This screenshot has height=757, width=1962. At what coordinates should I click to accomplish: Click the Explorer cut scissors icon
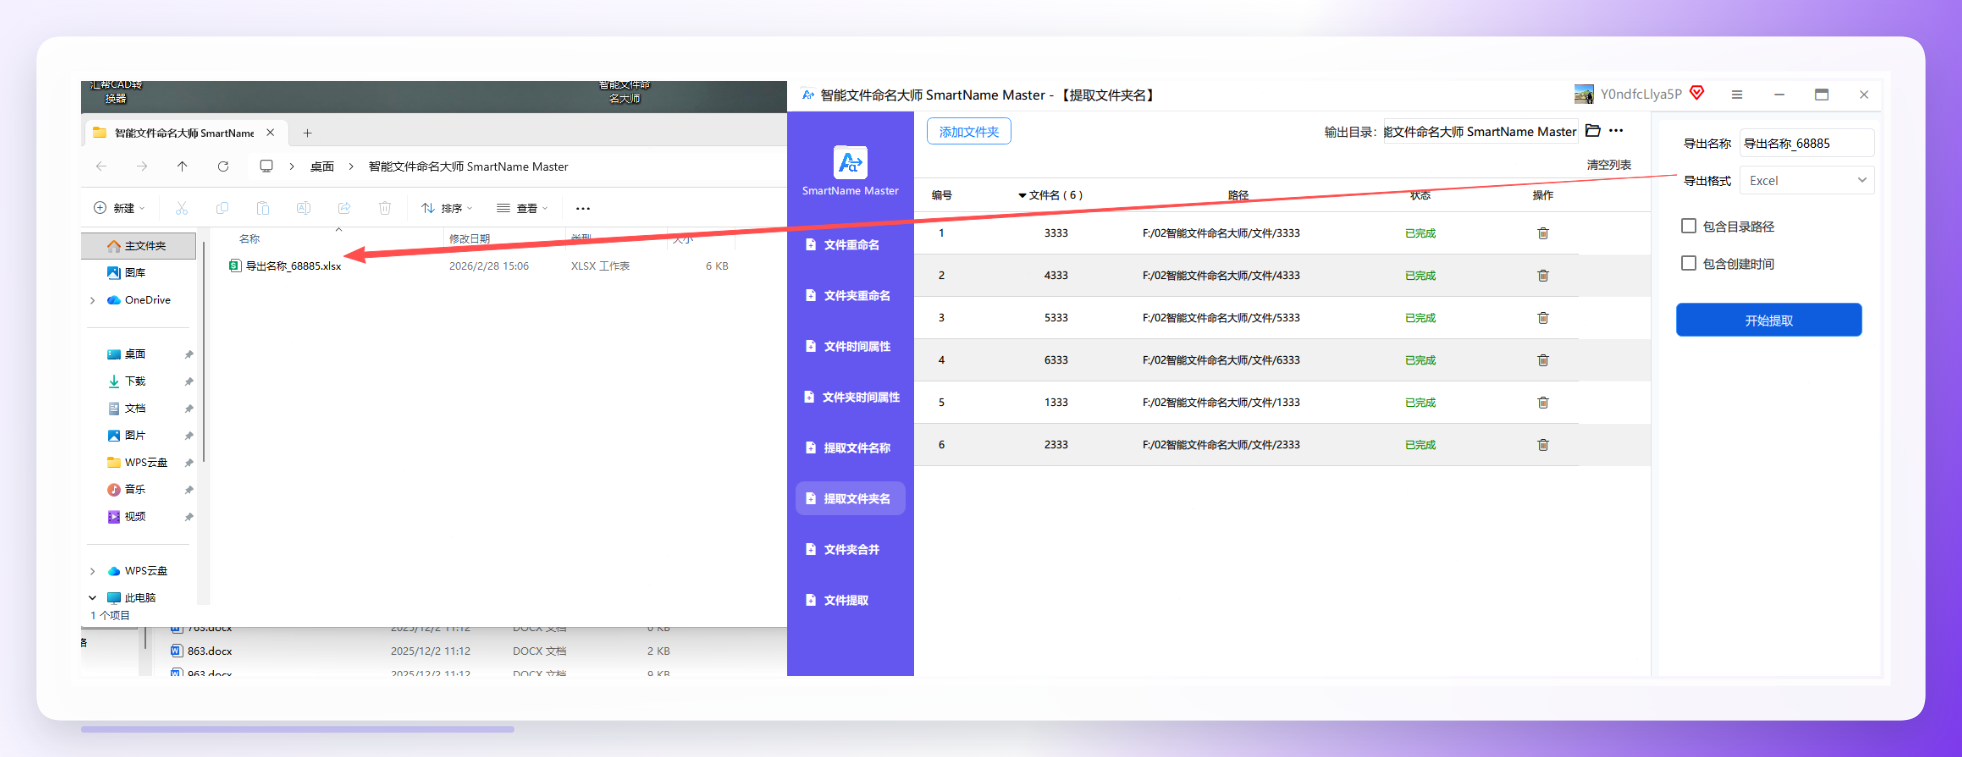click(x=181, y=208)
